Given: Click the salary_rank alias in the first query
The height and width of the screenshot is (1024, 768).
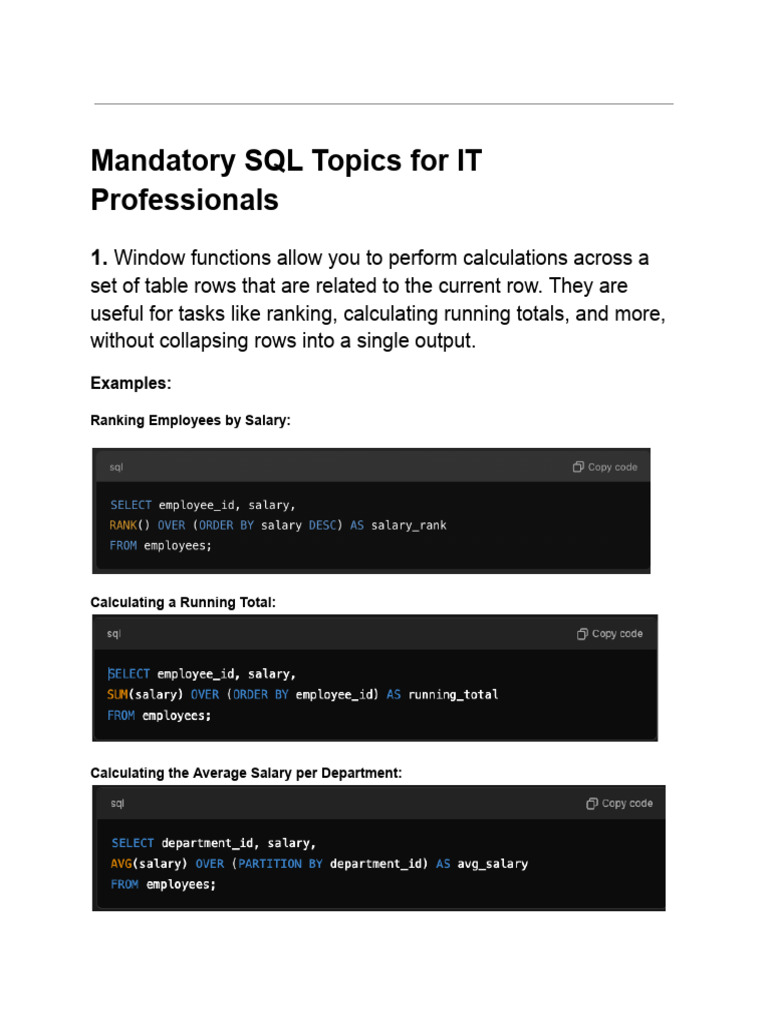Looking at the screenshot, I should tap(409, 525).
